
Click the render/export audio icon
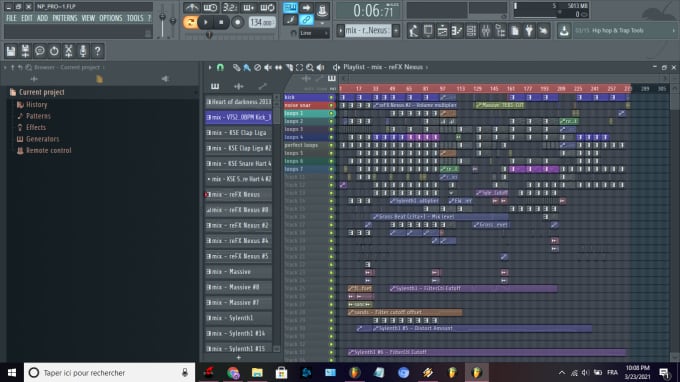25,51
